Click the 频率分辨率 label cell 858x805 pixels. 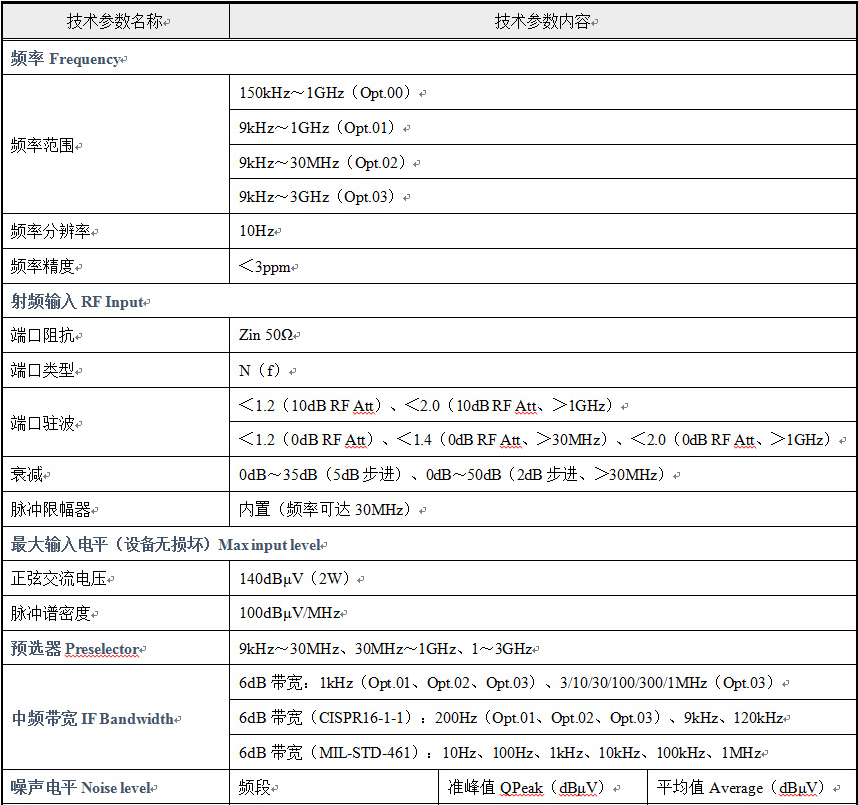(115, 231)
